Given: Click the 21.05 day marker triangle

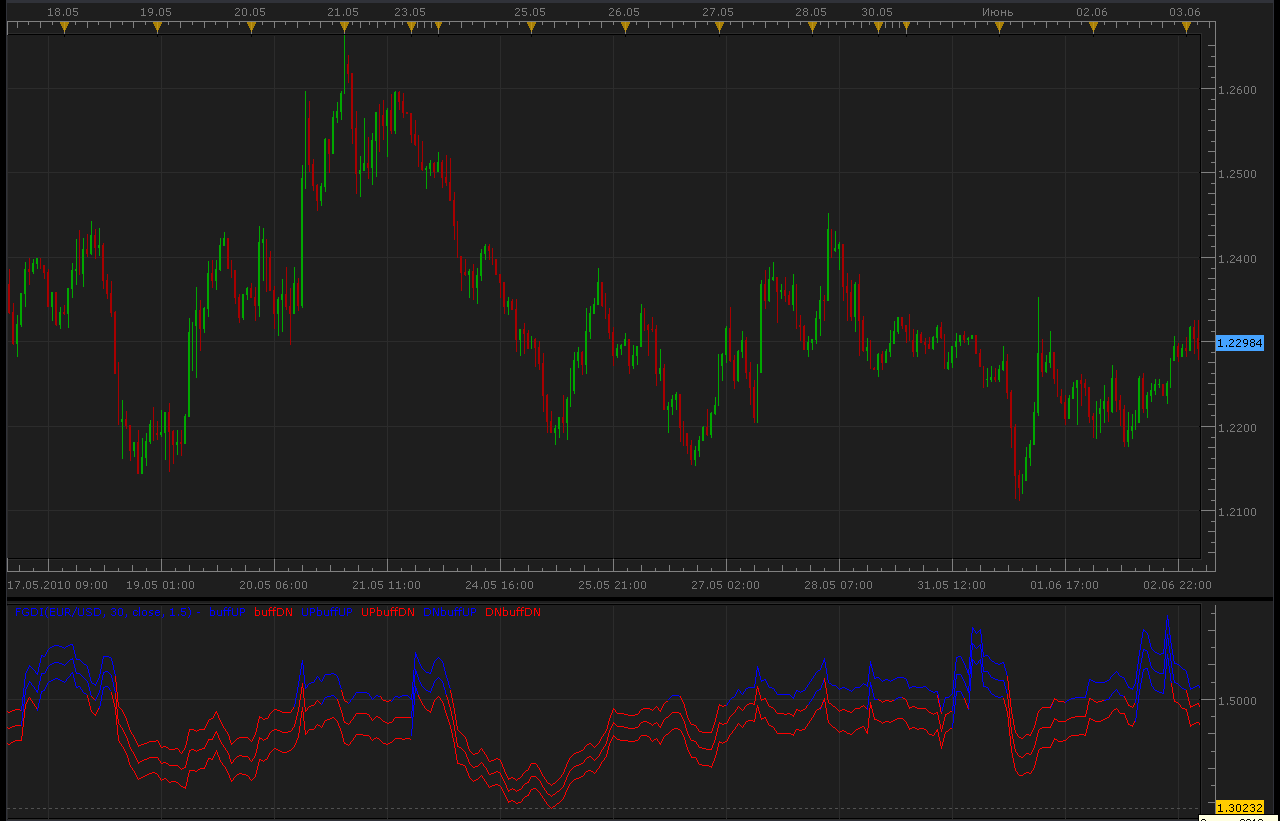Looking at the screenshot, I should click(x=344, y=28).
